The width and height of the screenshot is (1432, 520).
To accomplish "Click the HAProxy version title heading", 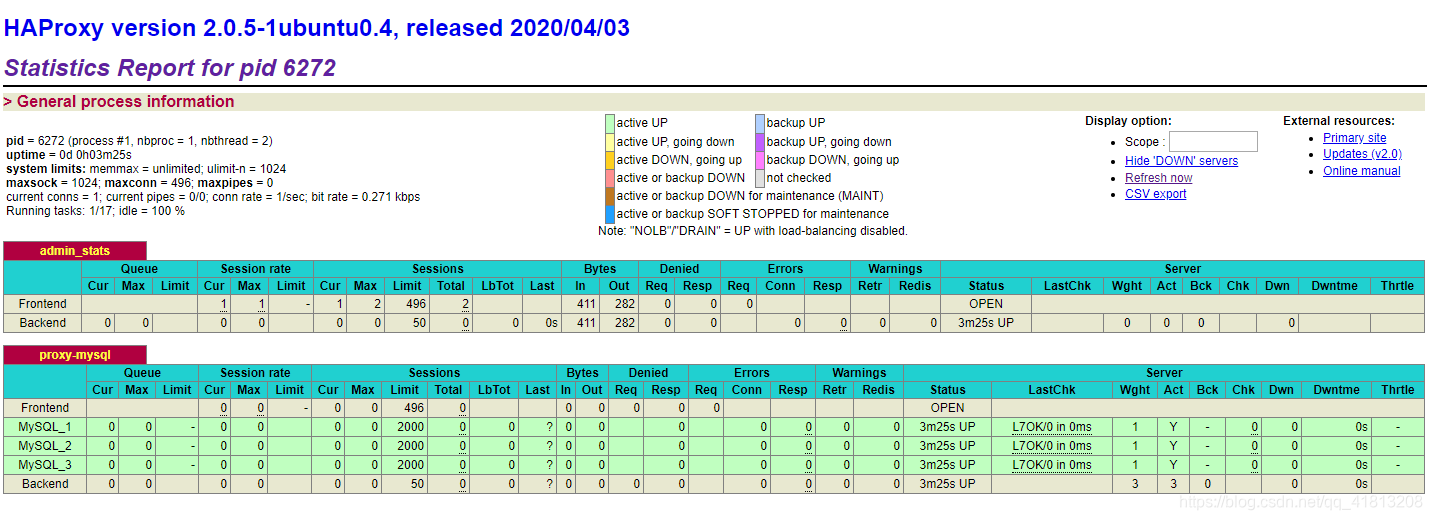I will [x=317, y=28].
